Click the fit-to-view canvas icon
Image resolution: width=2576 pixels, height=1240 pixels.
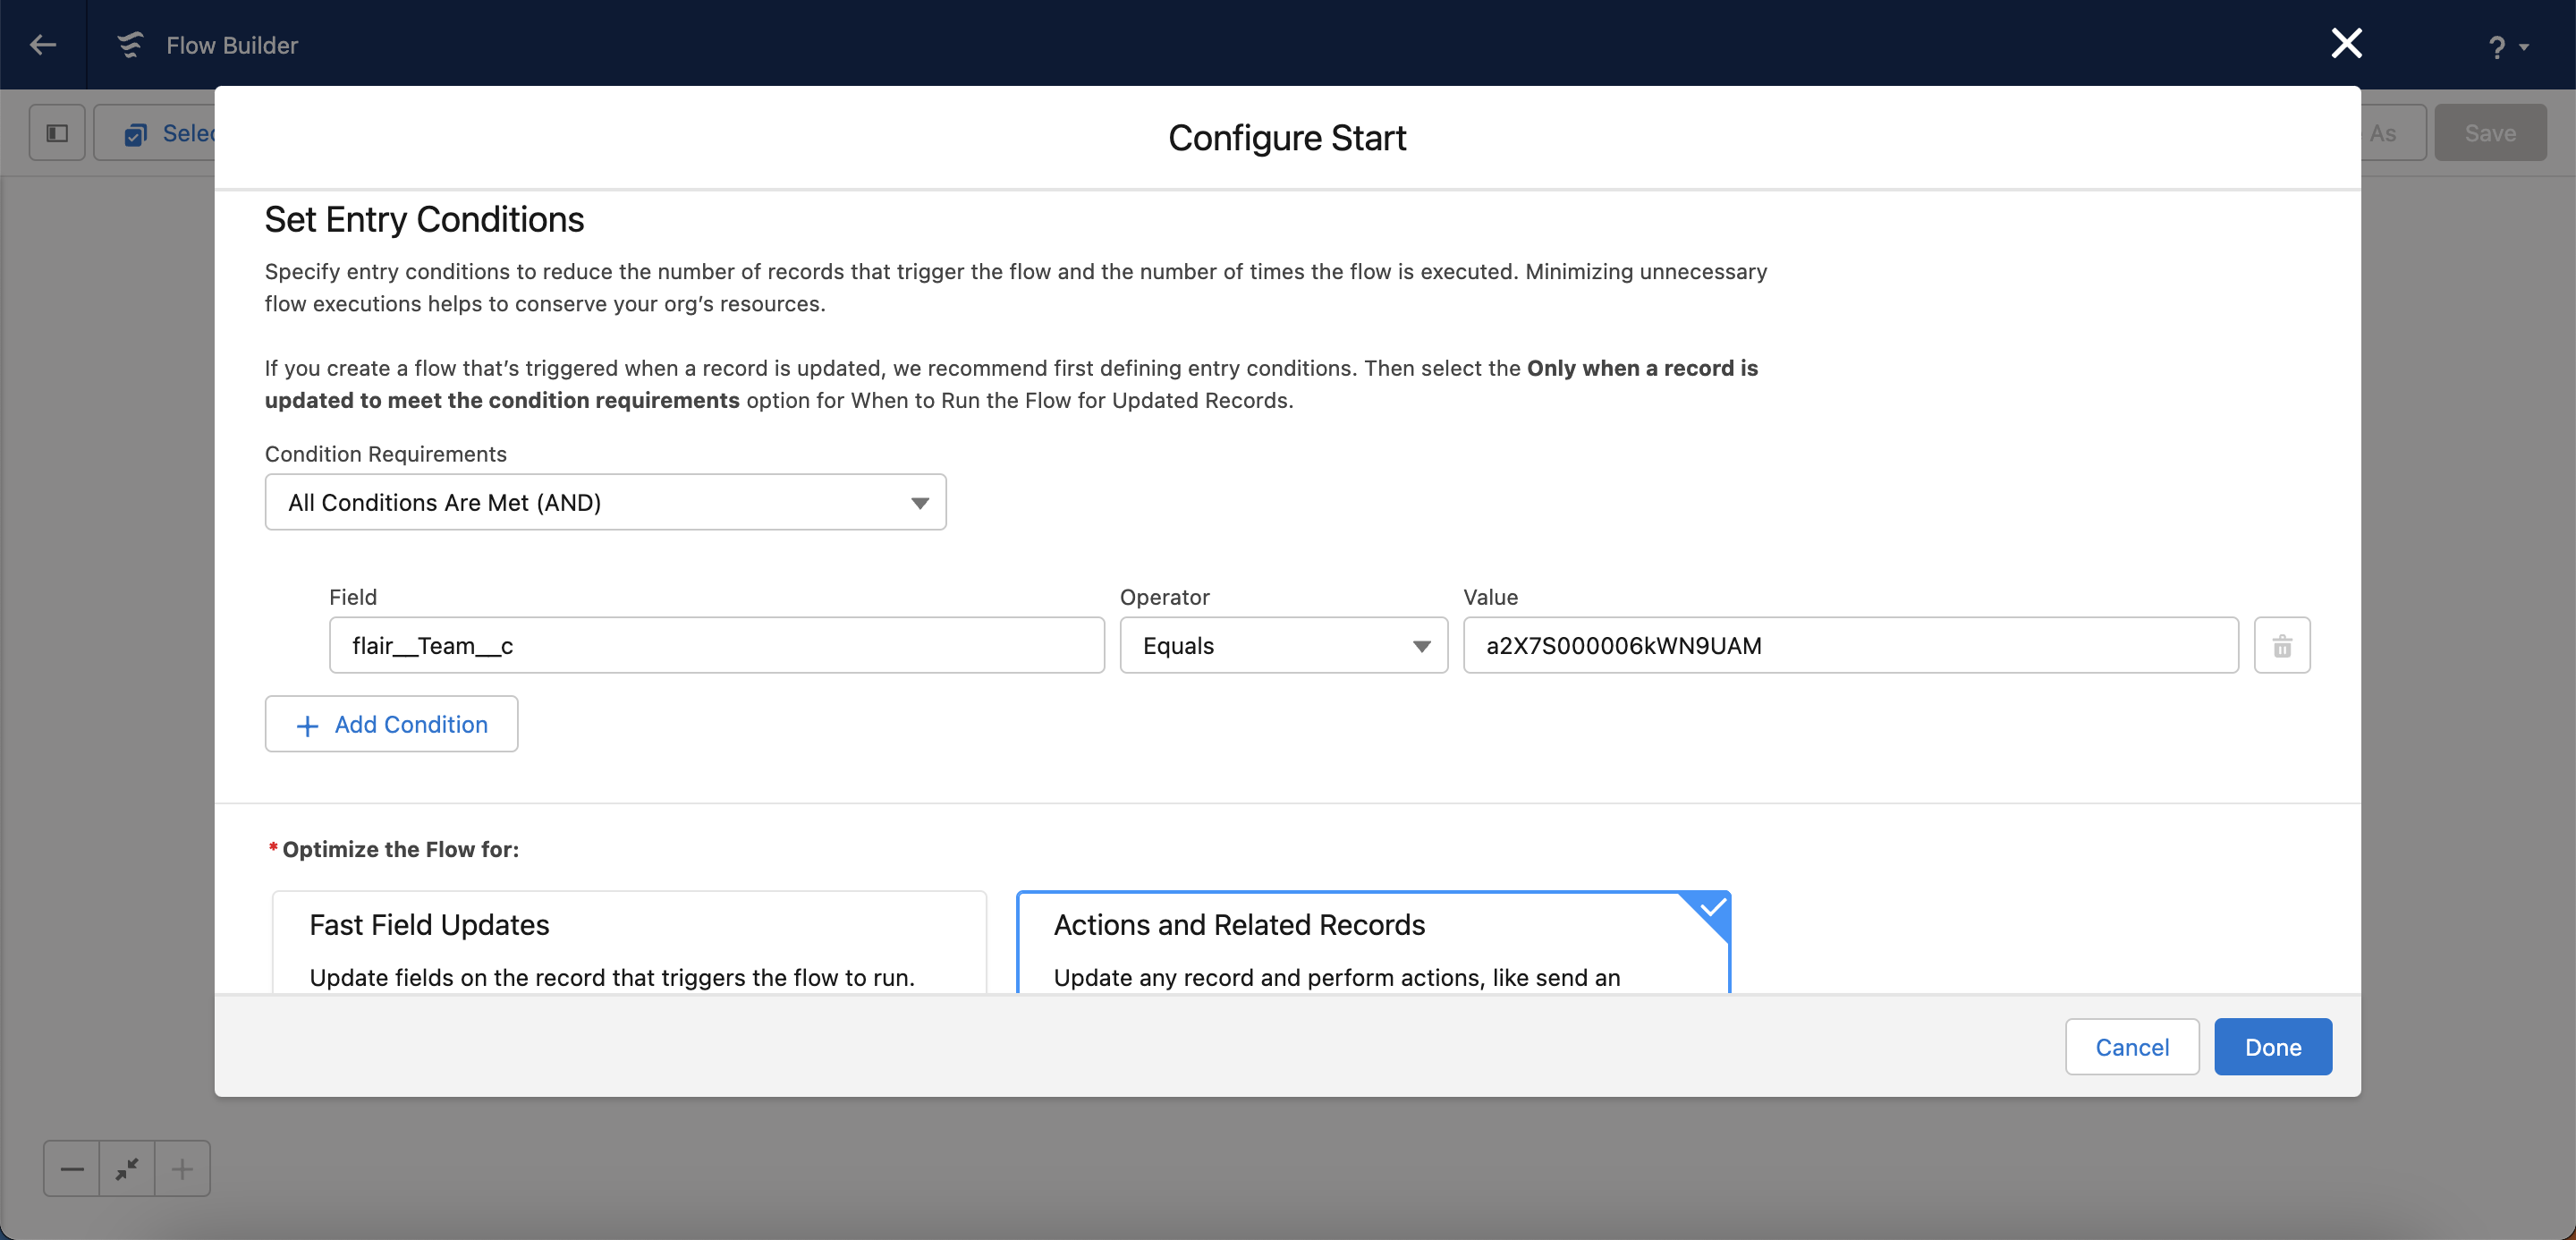tap(127, 1168)
